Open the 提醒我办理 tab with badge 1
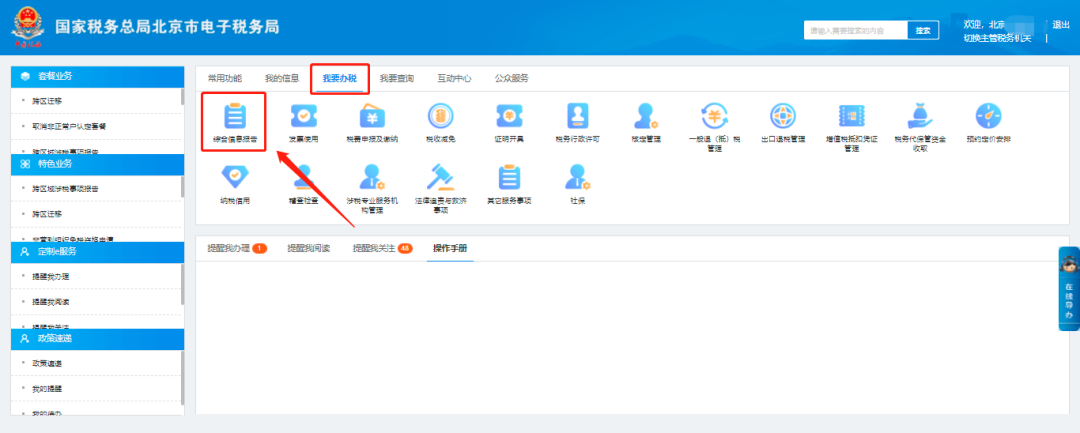Screen dimensions: 1080x433 click(x=237, y=249)
